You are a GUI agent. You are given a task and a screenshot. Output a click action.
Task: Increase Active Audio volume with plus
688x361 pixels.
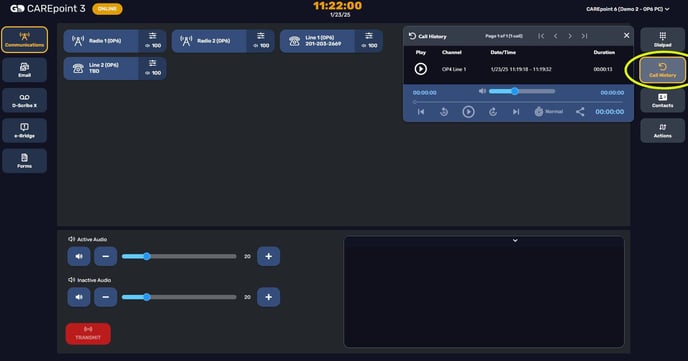coord(269,256)
